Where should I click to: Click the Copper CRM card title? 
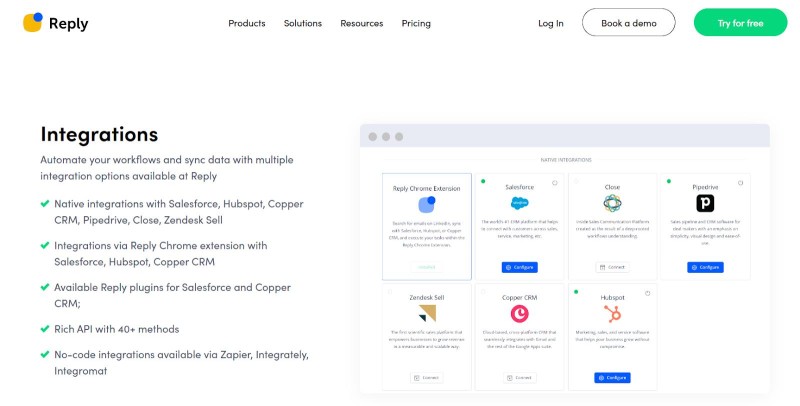pos(519,297)
